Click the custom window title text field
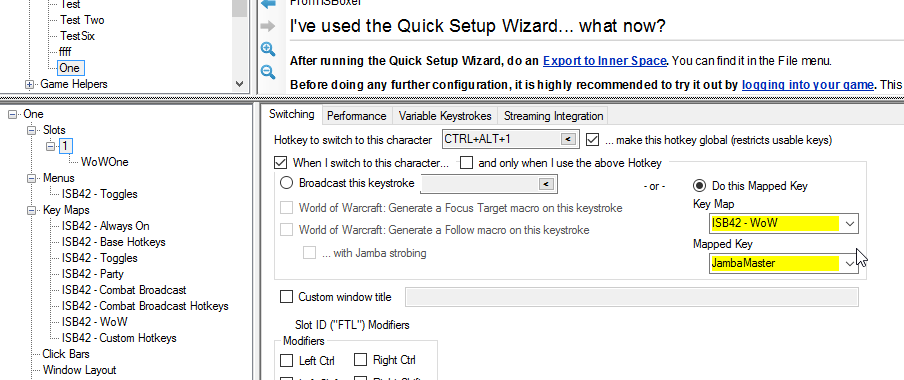The width and height of the screenshot is (904, 380). pyautogui.click(x=632, y=297)
